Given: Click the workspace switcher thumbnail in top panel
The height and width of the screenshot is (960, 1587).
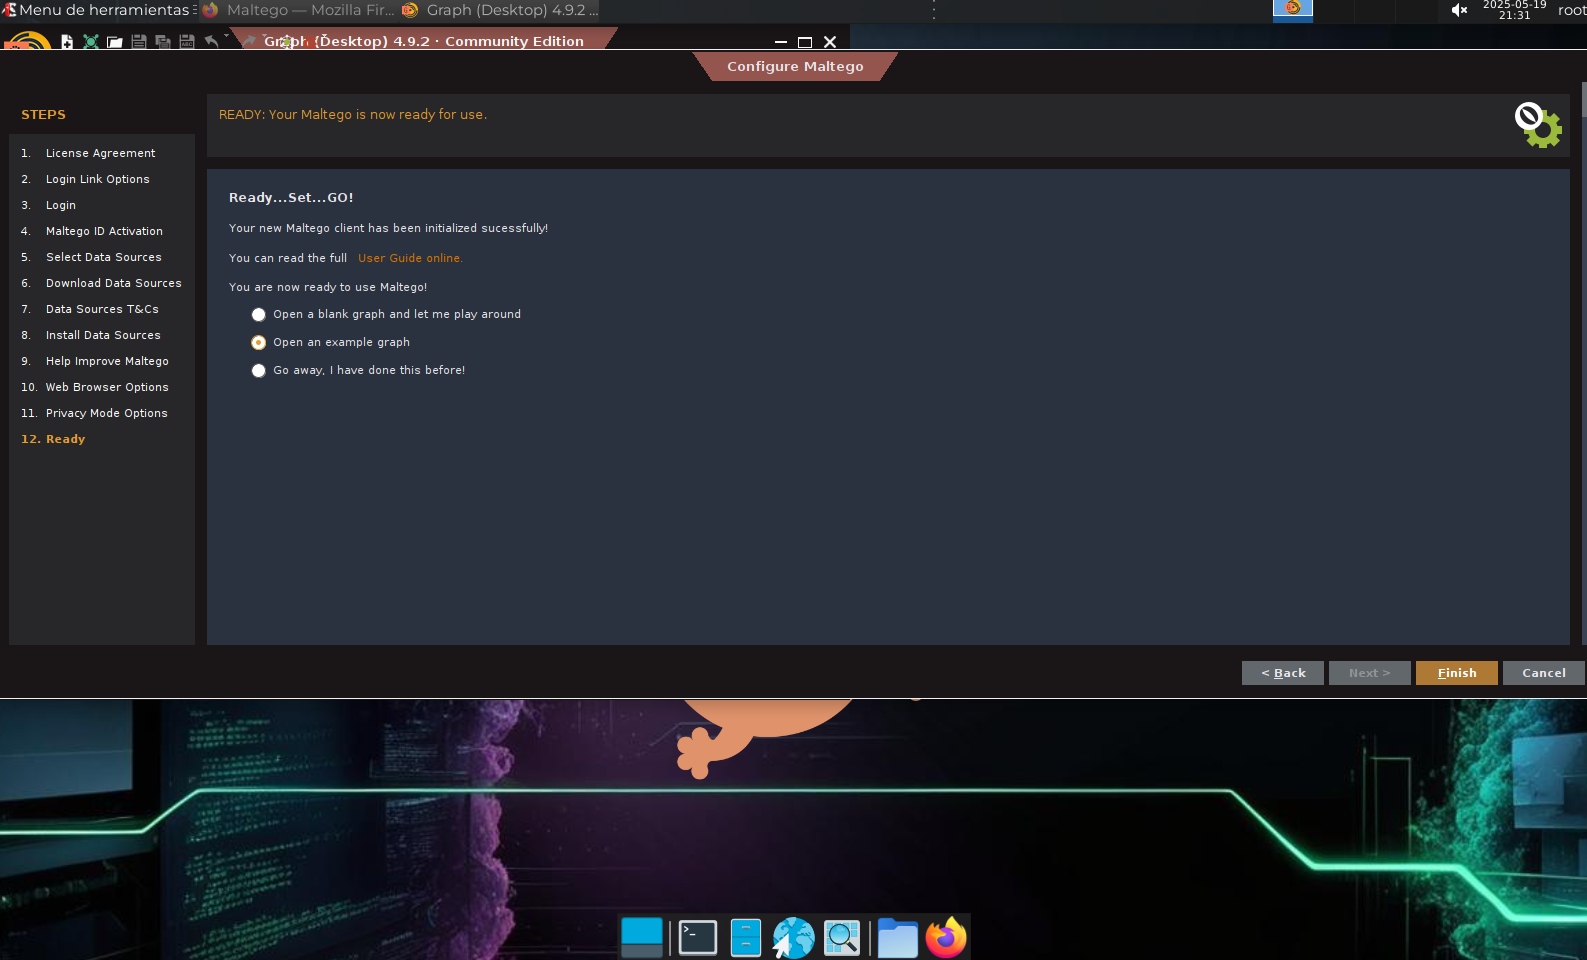Looking at the screenshot, I should [x=1292, y=10].
